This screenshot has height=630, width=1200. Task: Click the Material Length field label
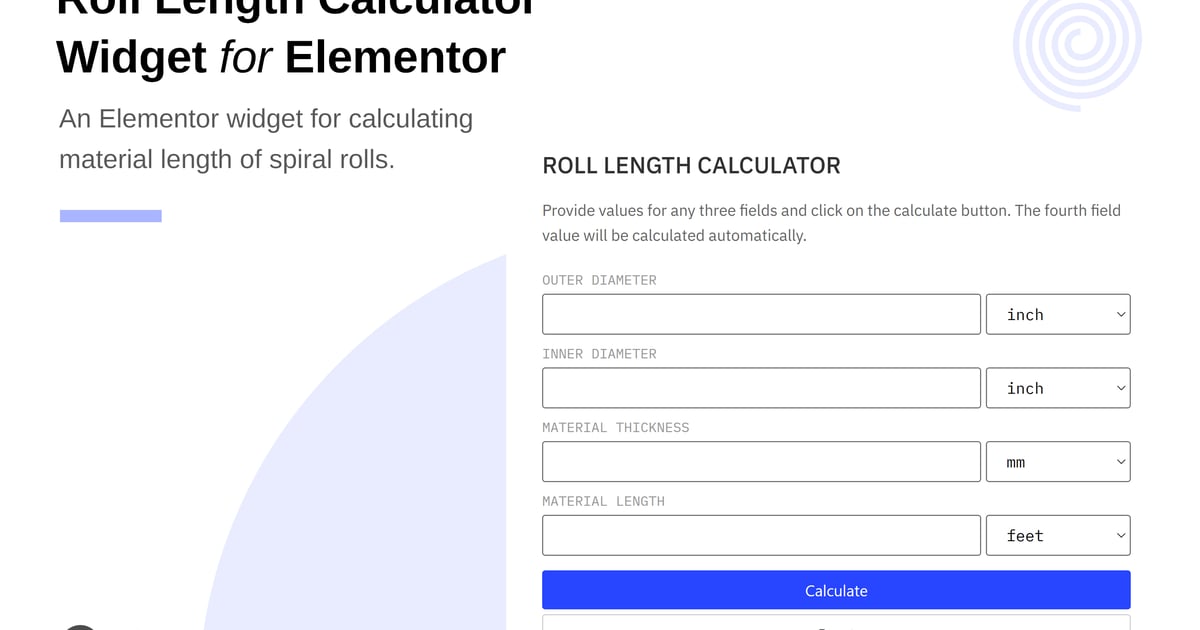coord(603,501)
